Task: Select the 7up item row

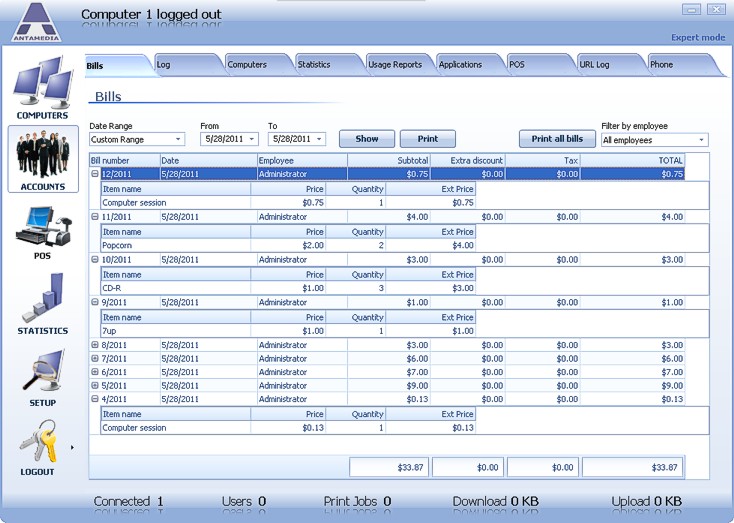Action: (288, 331)
